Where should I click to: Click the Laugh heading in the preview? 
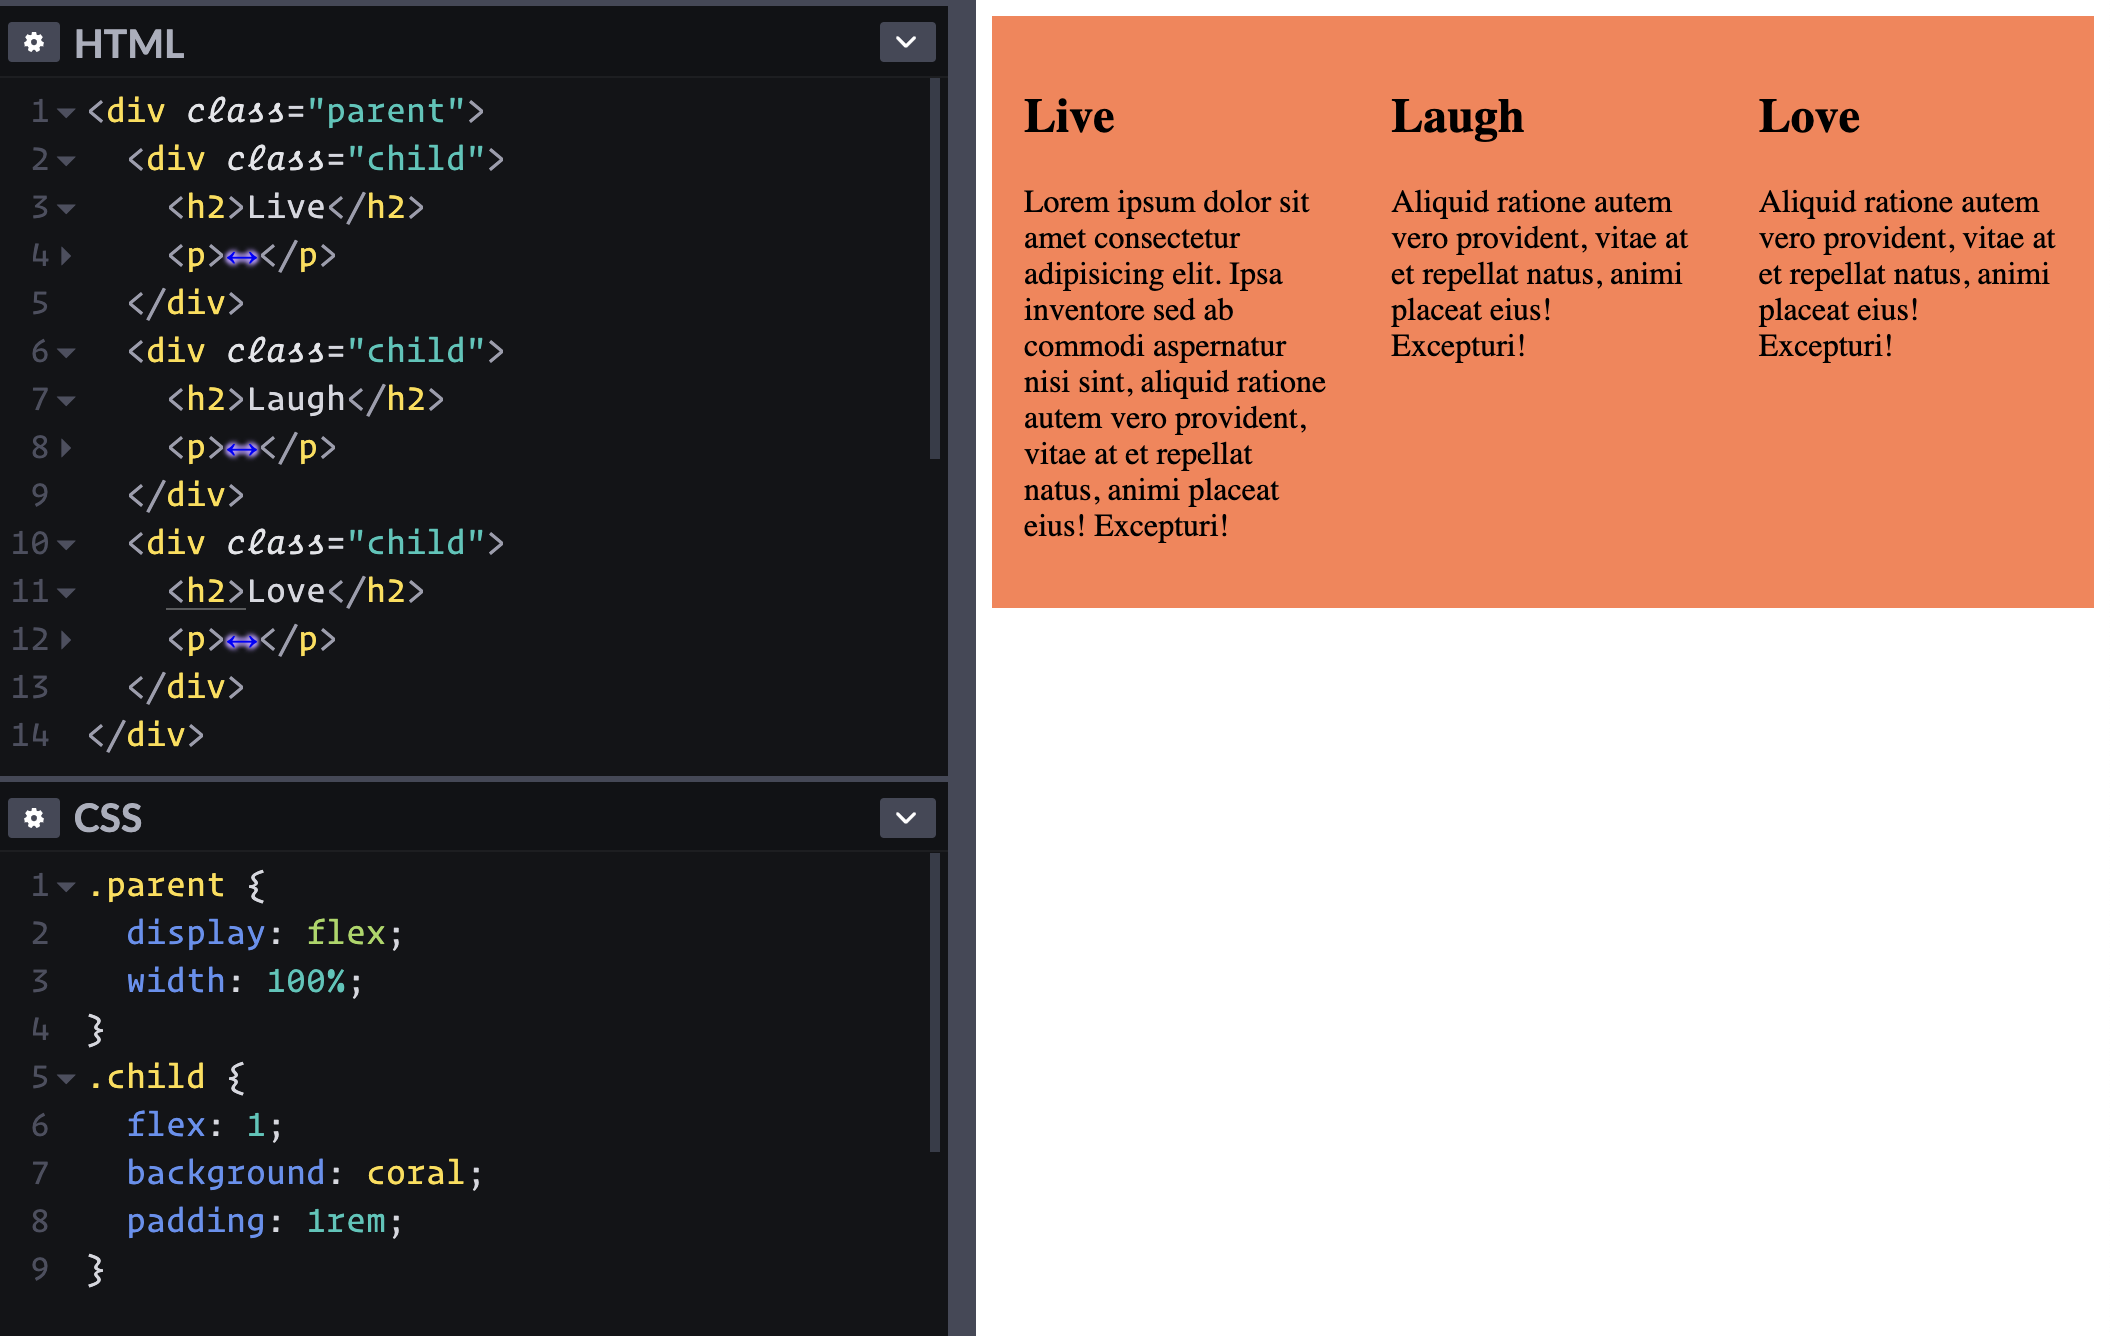1457,117
